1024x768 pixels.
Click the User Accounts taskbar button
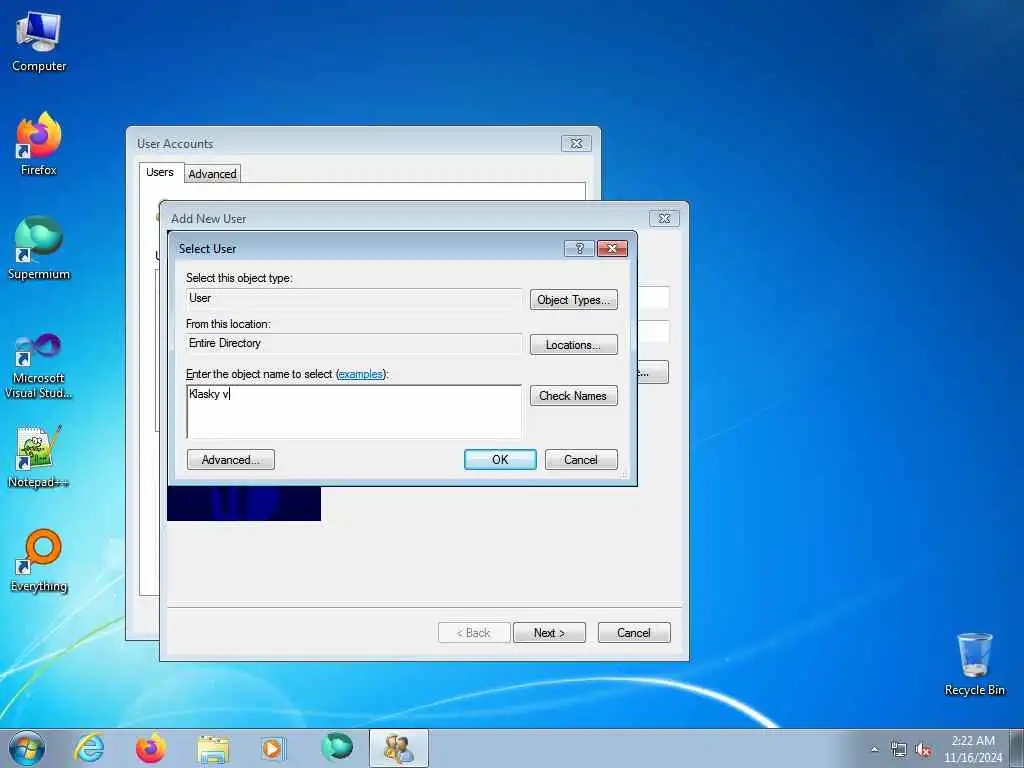(x=398, y=748)
